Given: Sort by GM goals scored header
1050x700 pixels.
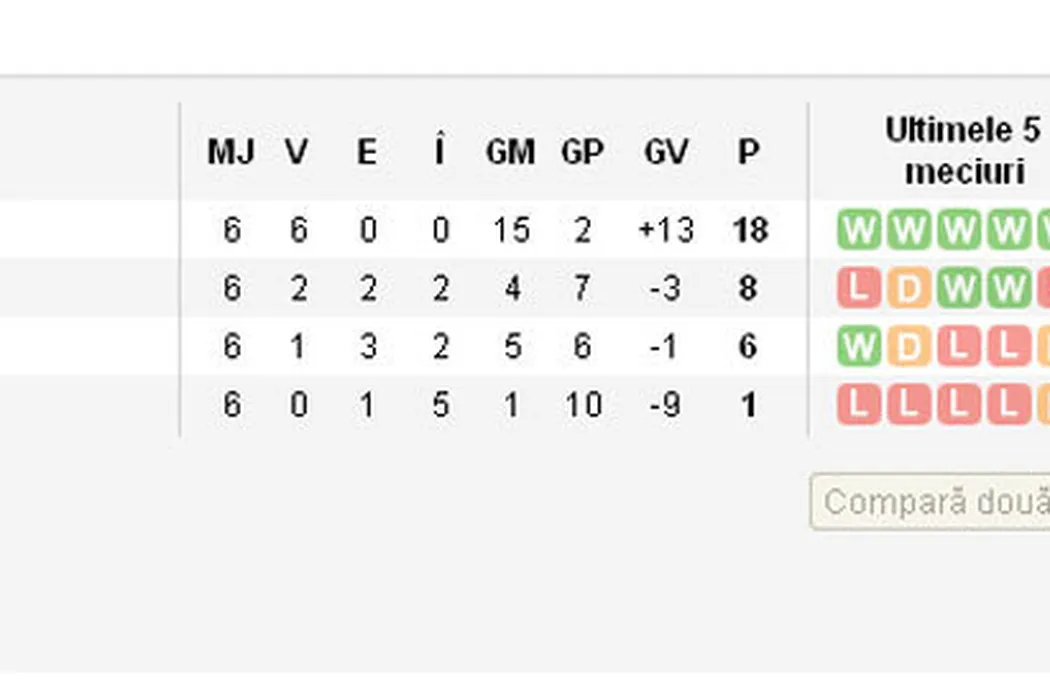Looking at the screenshot, I should pos(510,153).
